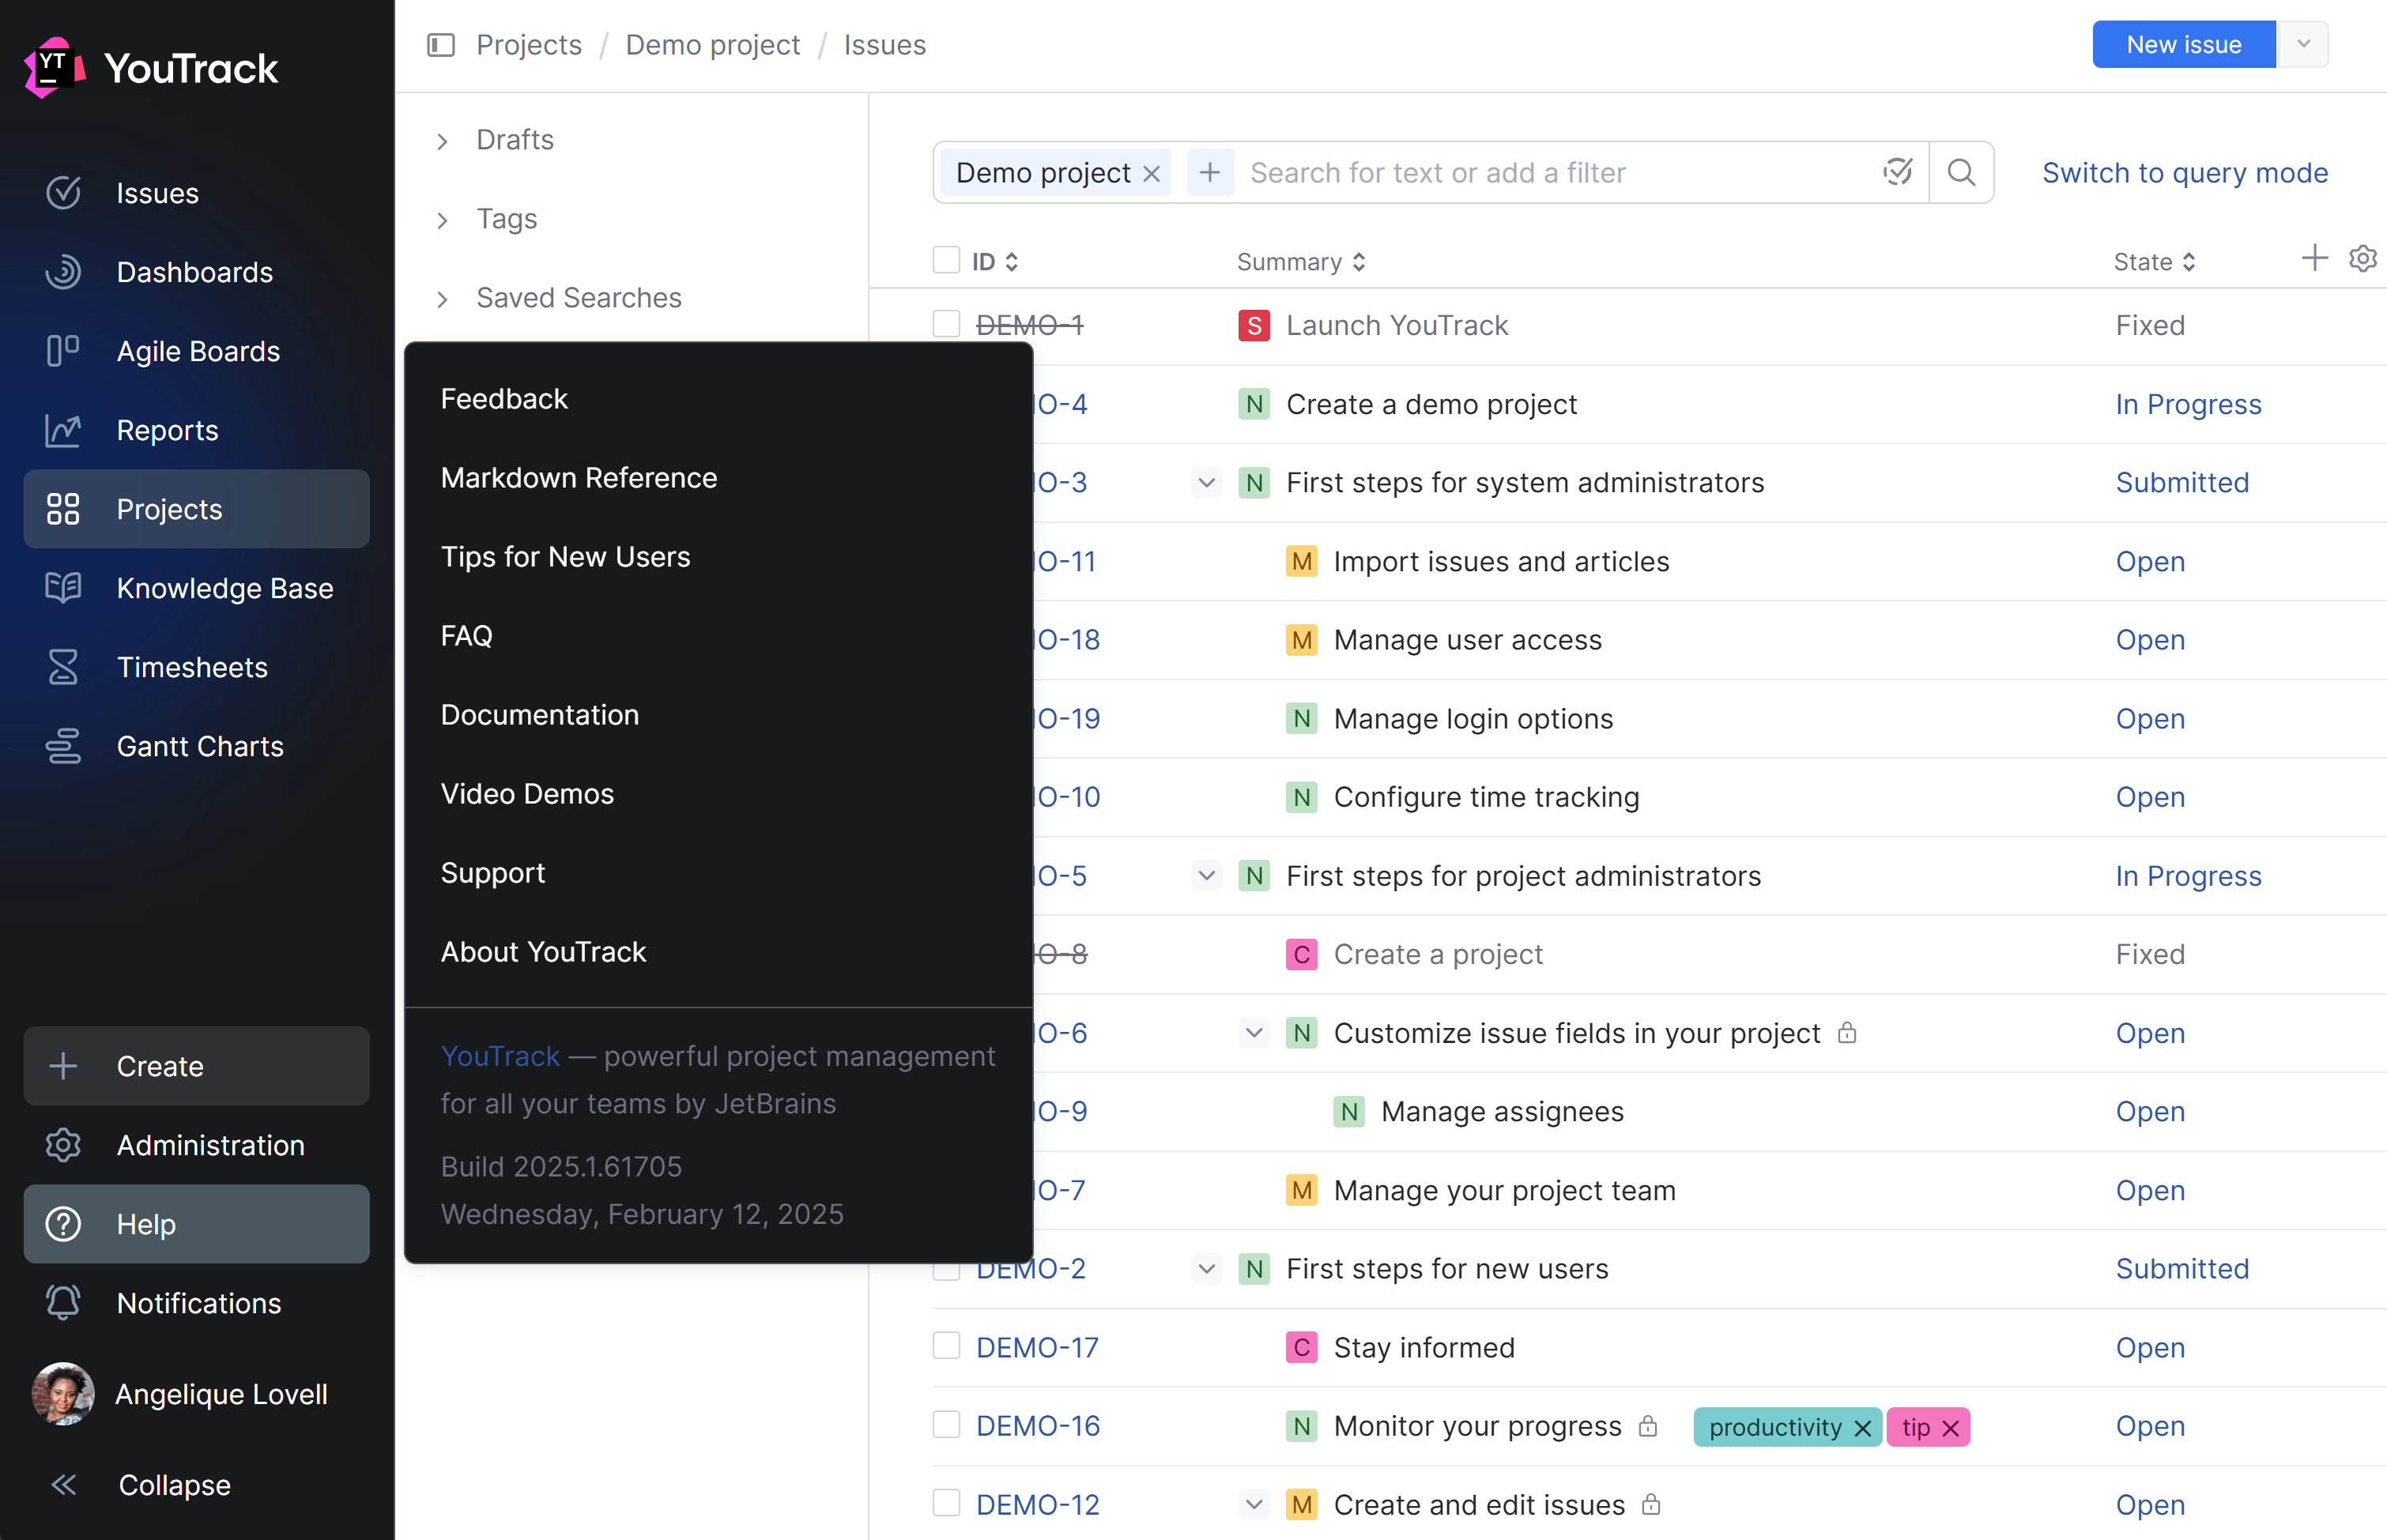The width and height of the screenshot is (2387, 1540).
Task: Click Switch to query mode link
Action: pos(2184,173)
